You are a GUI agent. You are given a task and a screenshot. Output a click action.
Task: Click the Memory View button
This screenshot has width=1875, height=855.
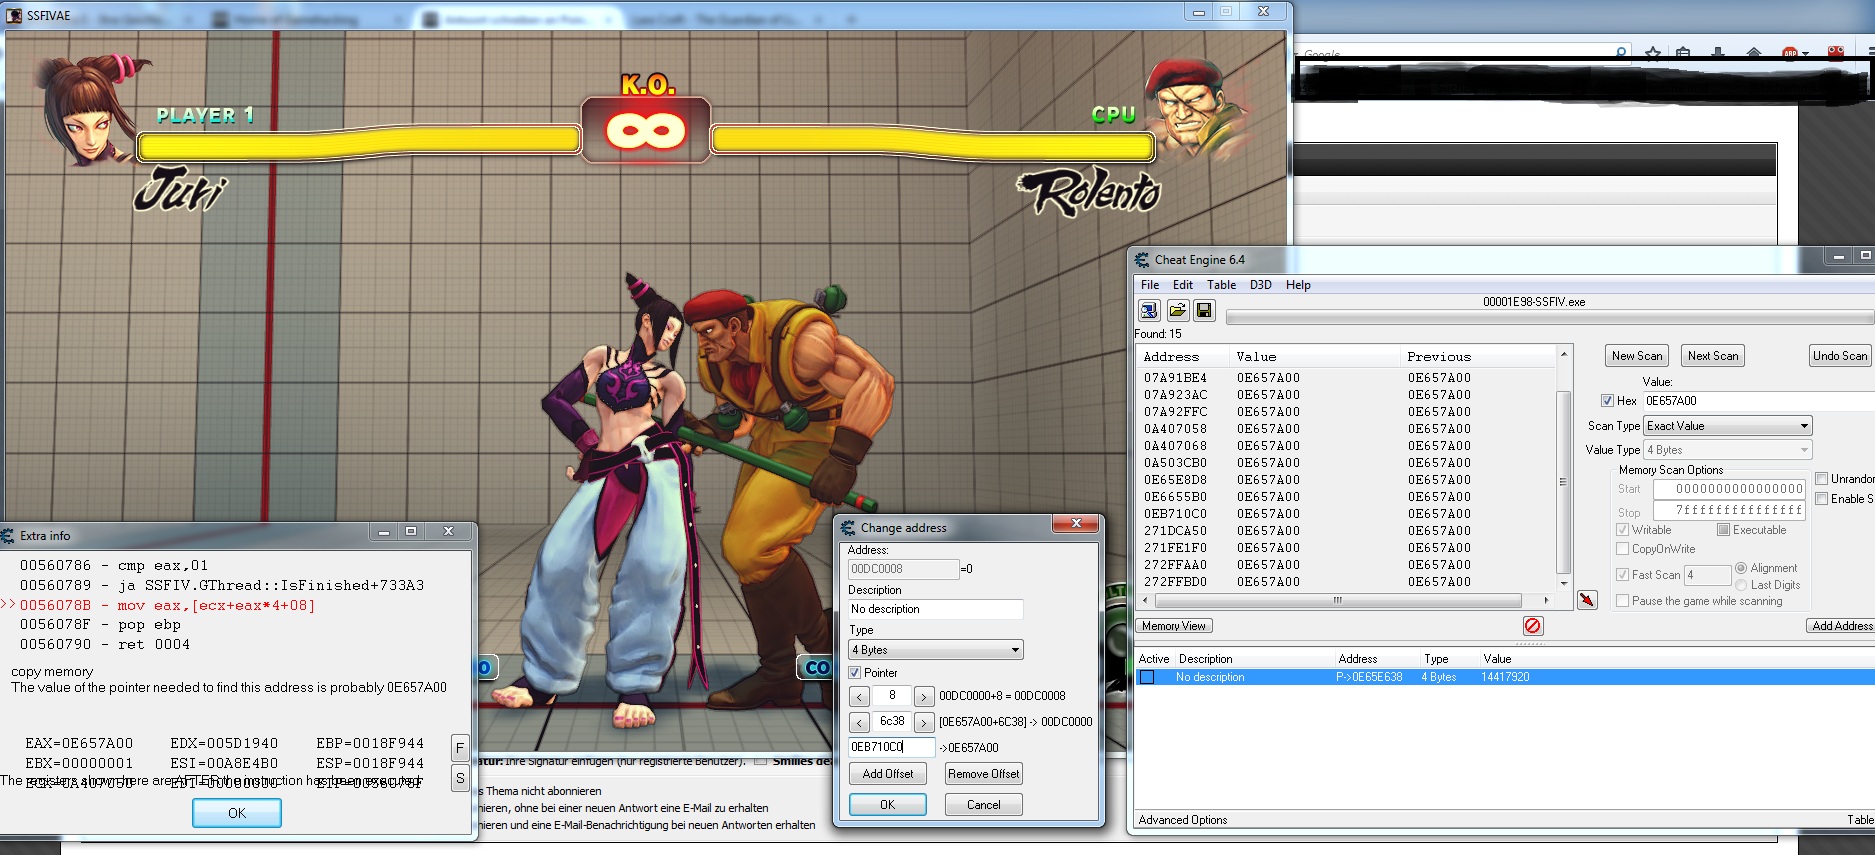click(x=1174, y=626)
